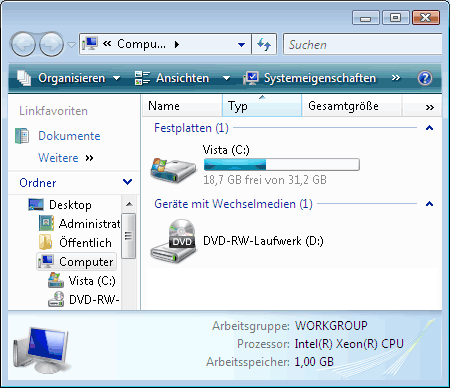Click the arrow after Compu... breadcrumb
The width and height of the screenshot is (450, 388).
pyautogui.click(x=177, y=44)
